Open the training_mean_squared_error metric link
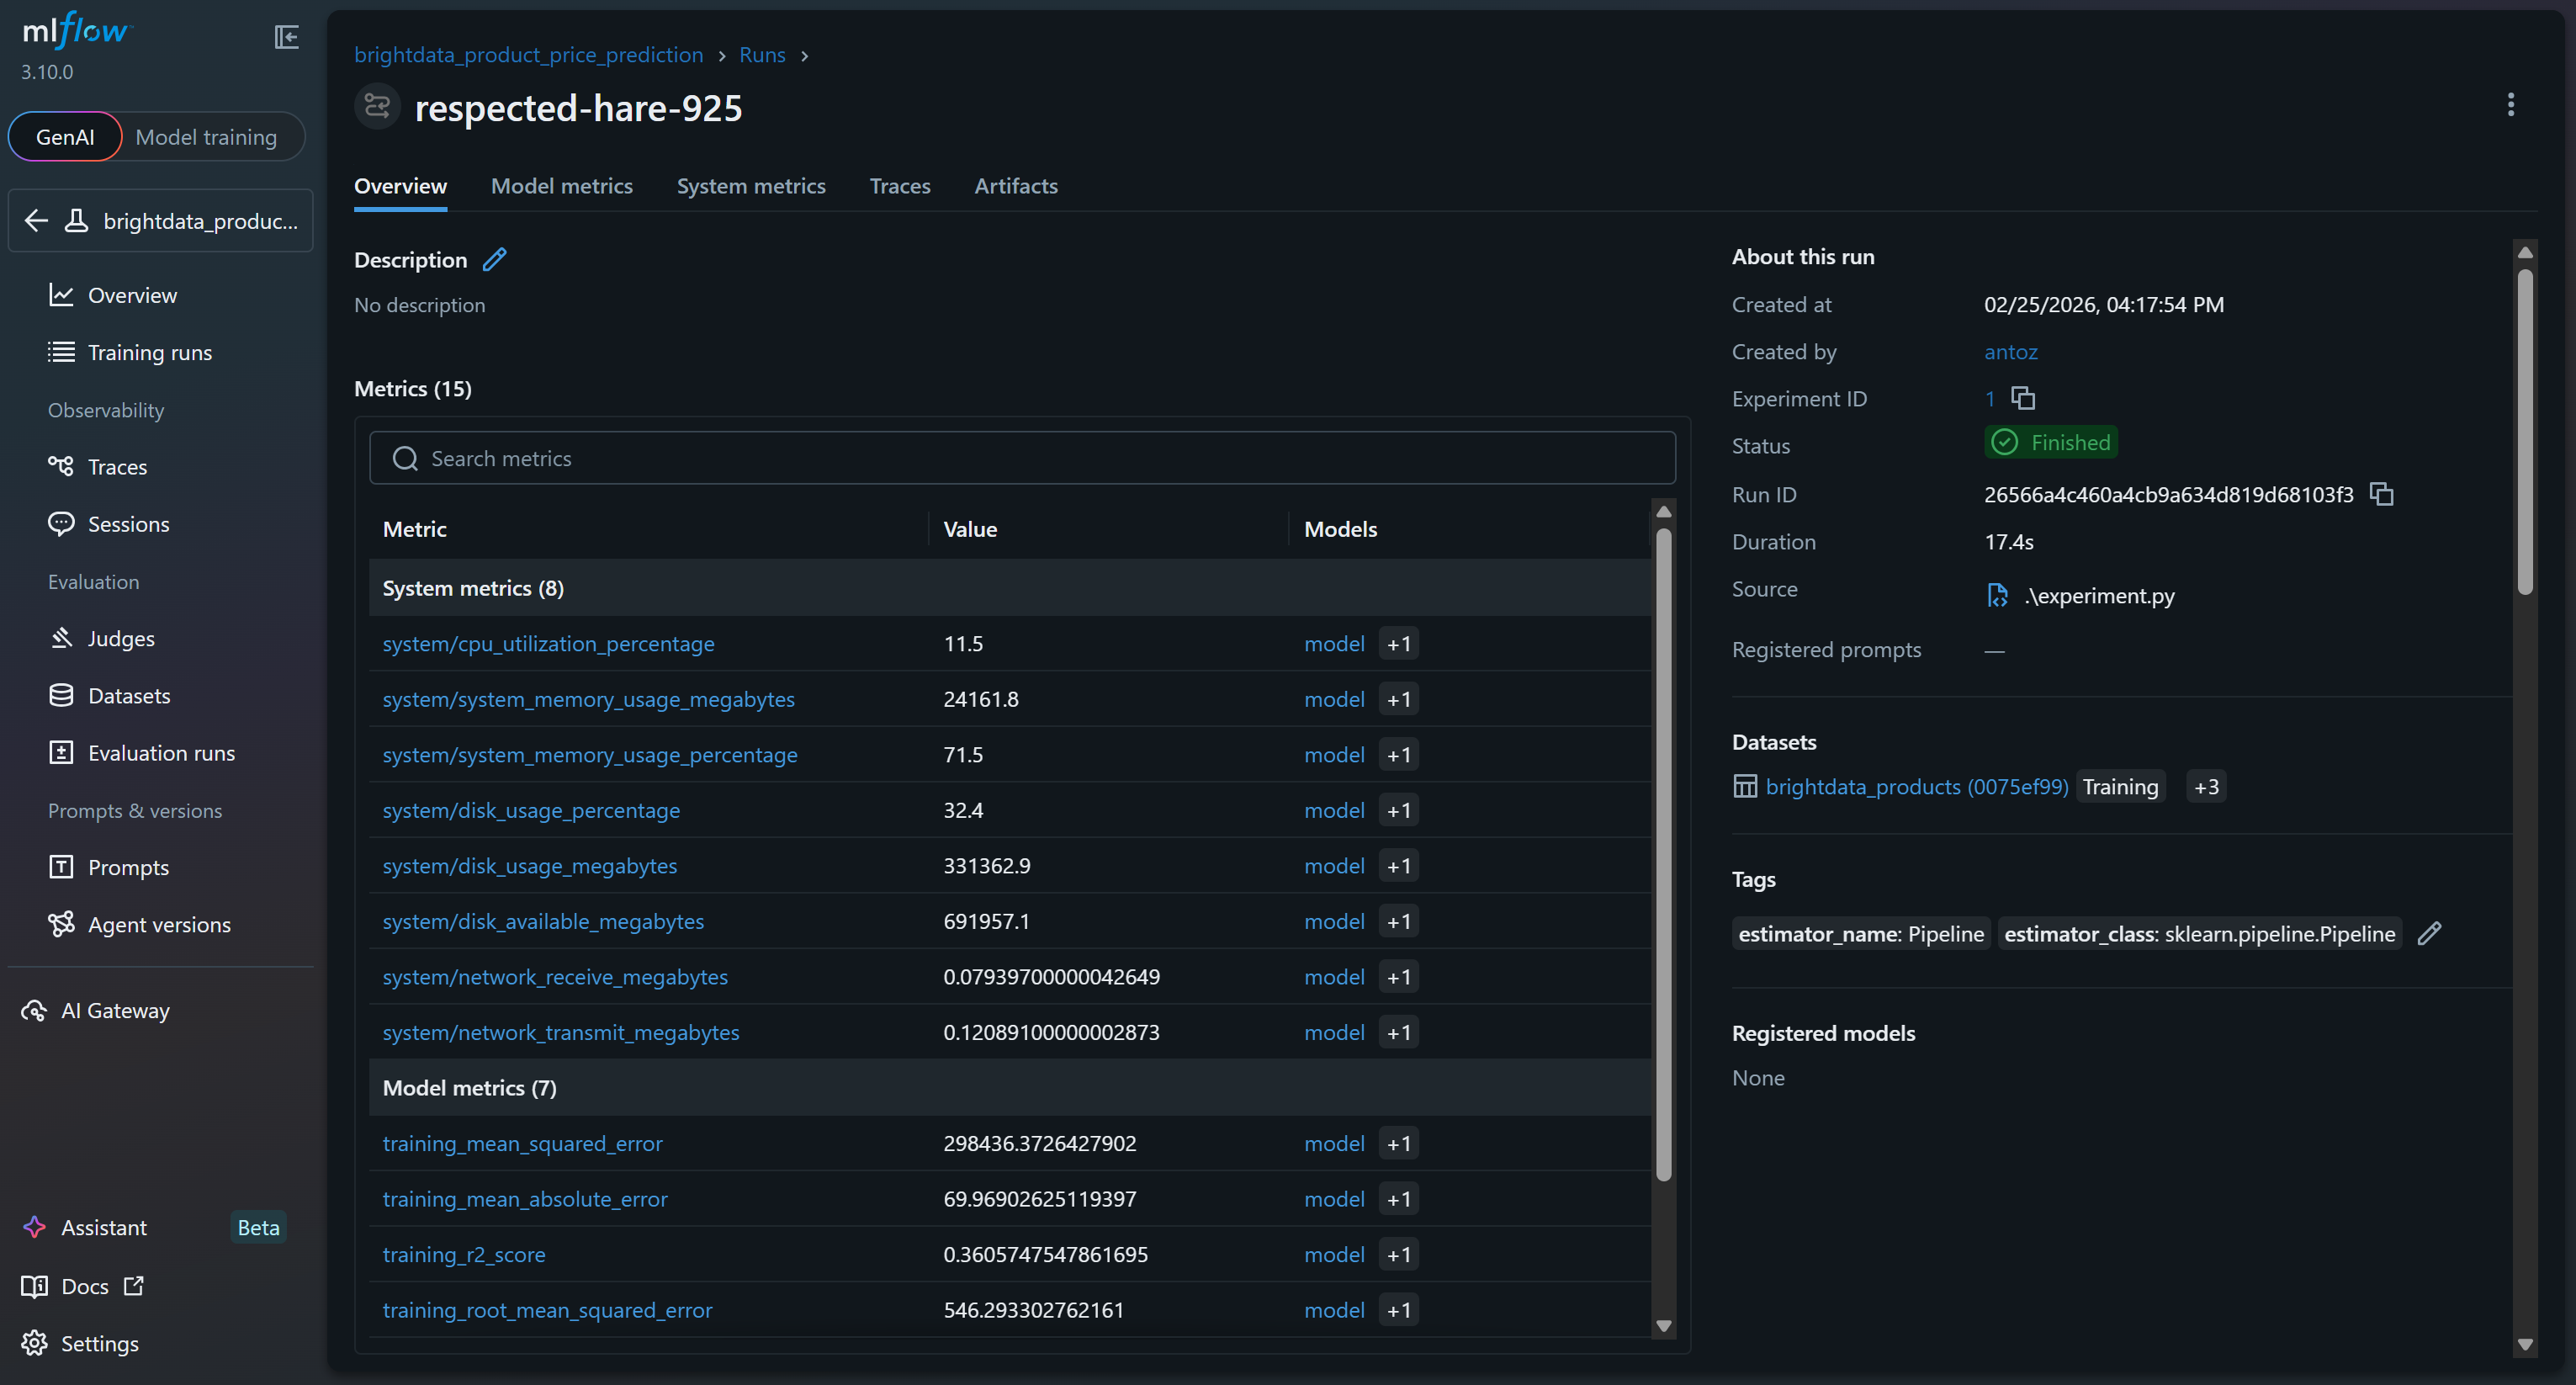The width and height of the screenshot is (2576, 1385). (522, 1143)
